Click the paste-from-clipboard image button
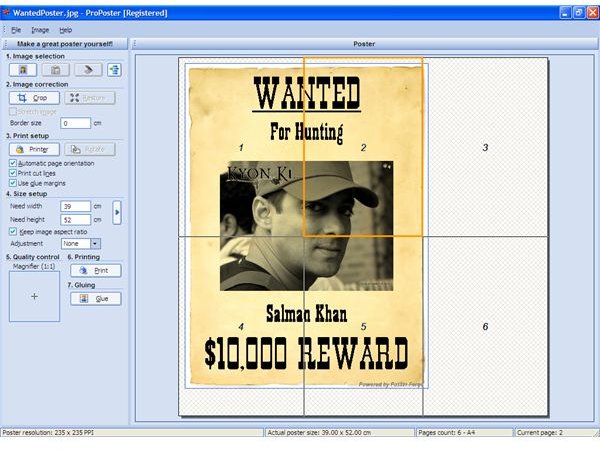Screen dimensions: 600x450 (x=55, y=70)
